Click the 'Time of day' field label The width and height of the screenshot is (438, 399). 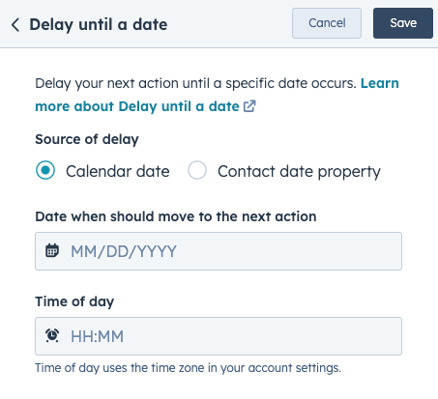(x=75, y=302)
